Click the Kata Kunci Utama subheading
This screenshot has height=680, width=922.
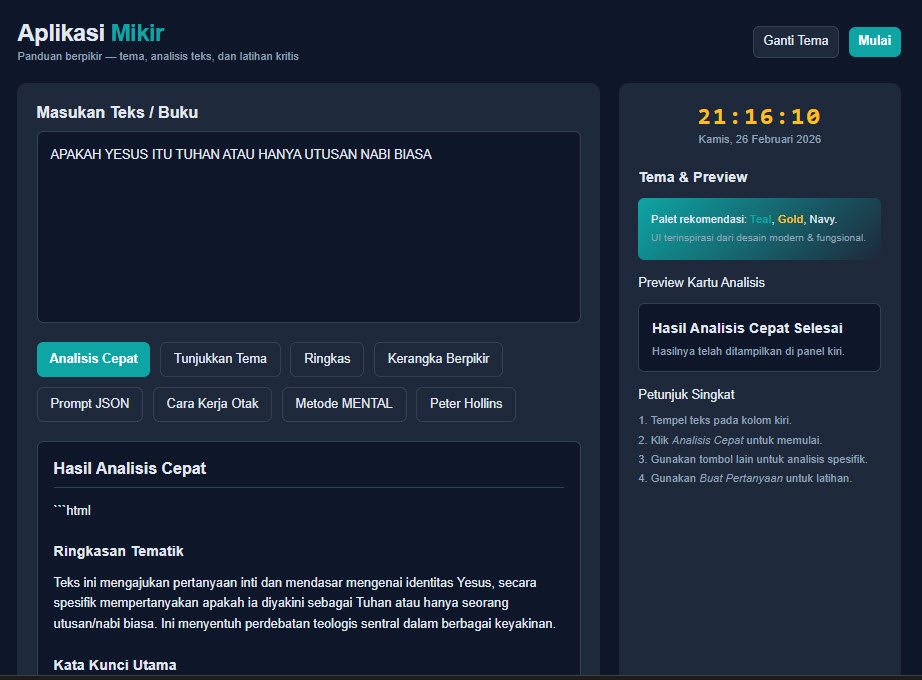click(x=115, y=665)
